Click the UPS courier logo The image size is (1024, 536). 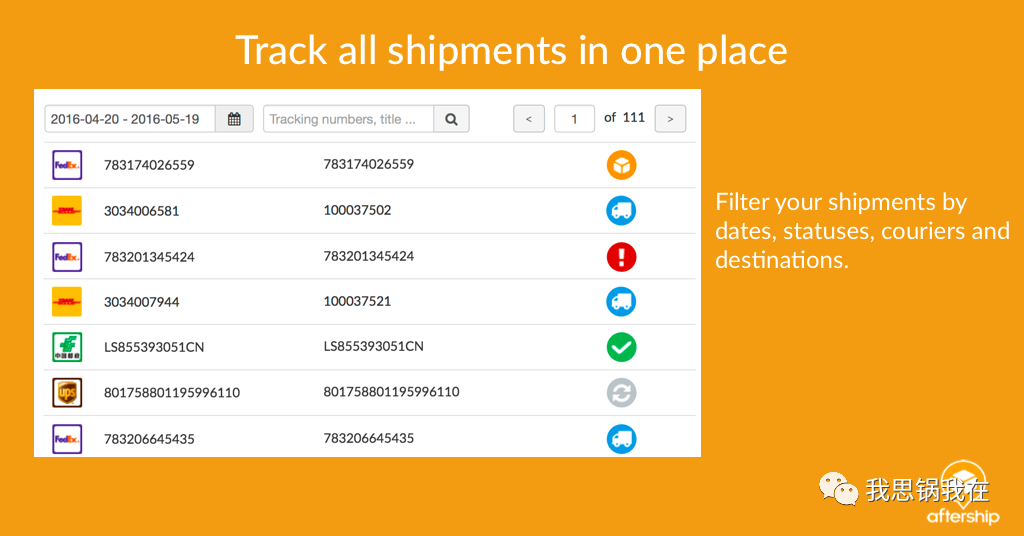click(x=67, y=393)
